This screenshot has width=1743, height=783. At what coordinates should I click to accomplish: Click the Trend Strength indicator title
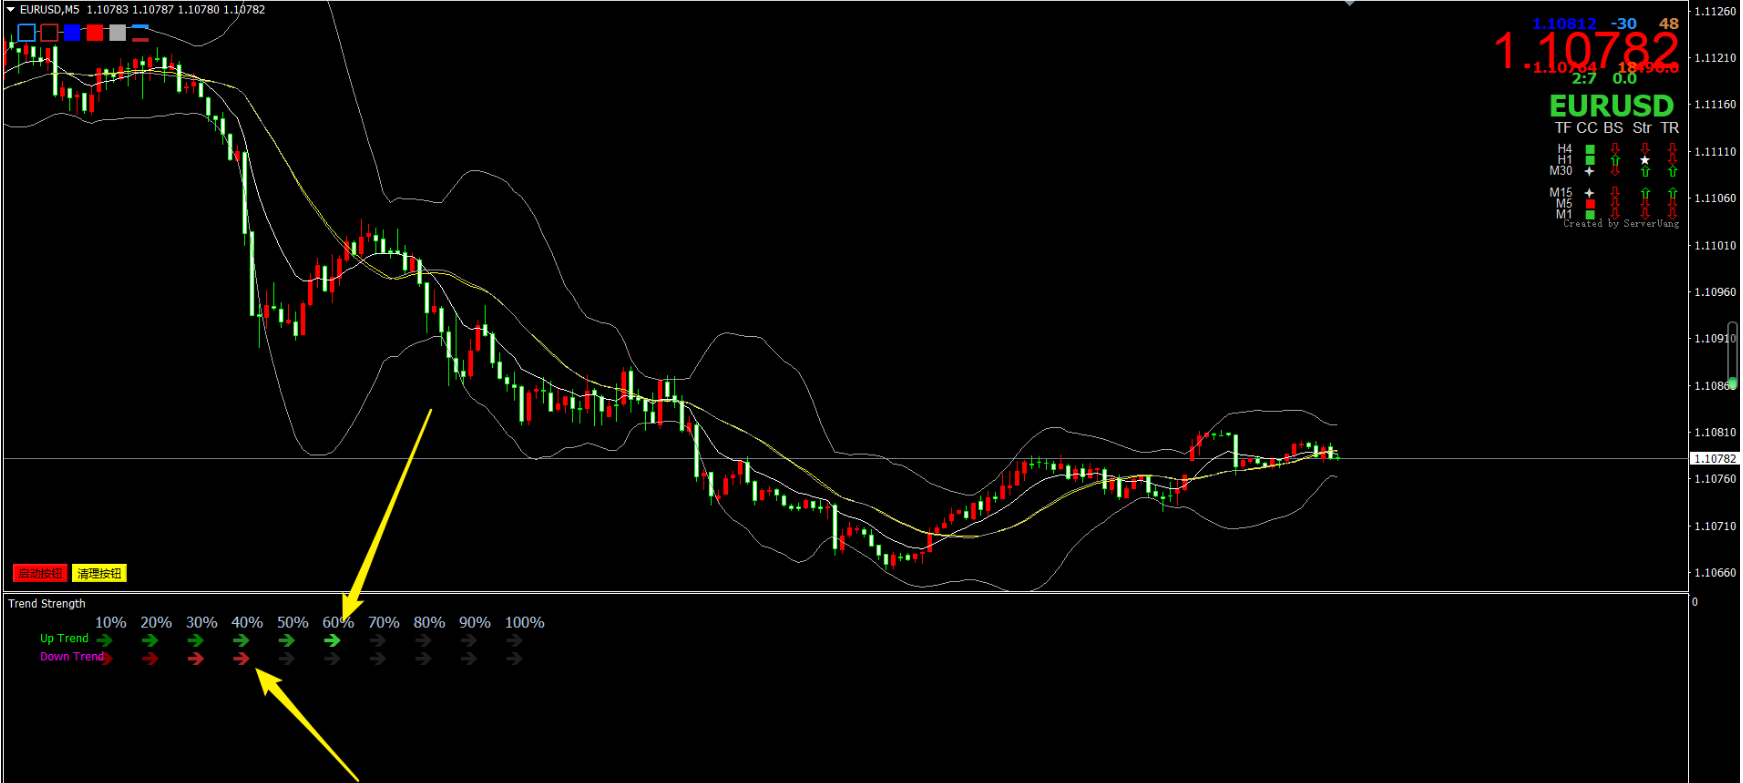(47, 604)
